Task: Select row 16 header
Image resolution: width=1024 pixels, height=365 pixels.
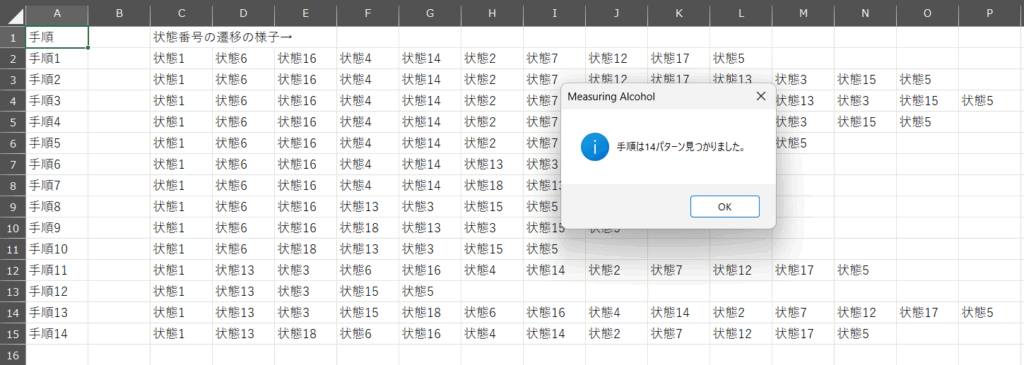Action: (x=12, y=355)
